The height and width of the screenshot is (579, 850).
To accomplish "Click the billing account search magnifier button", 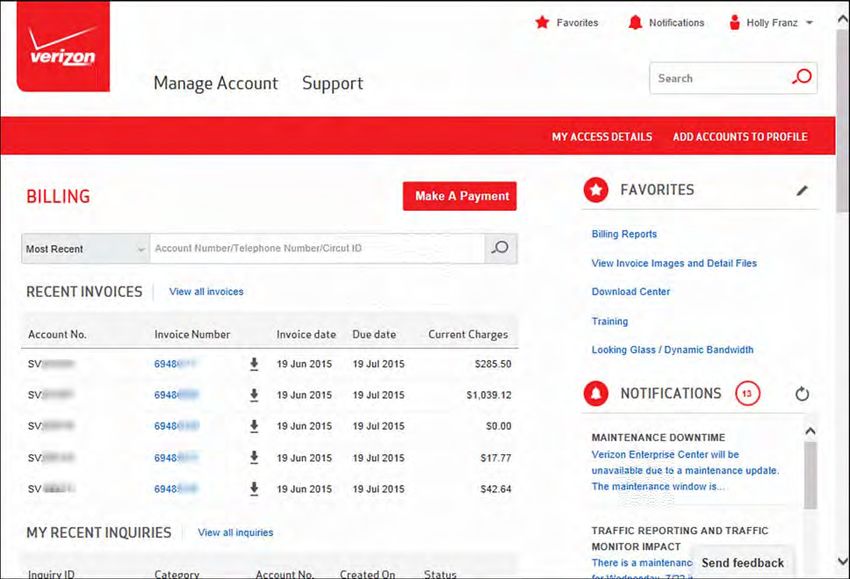I will tap(500, 248).
